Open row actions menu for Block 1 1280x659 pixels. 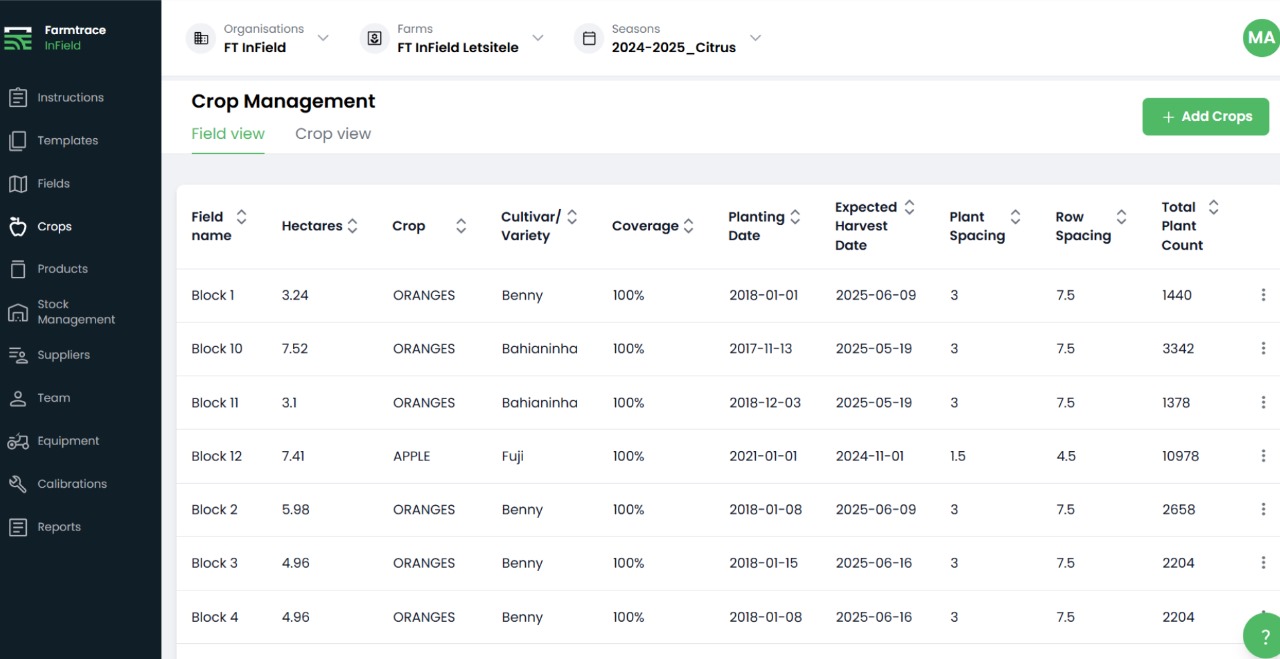pyautogui.click(x=1263, y=295)
